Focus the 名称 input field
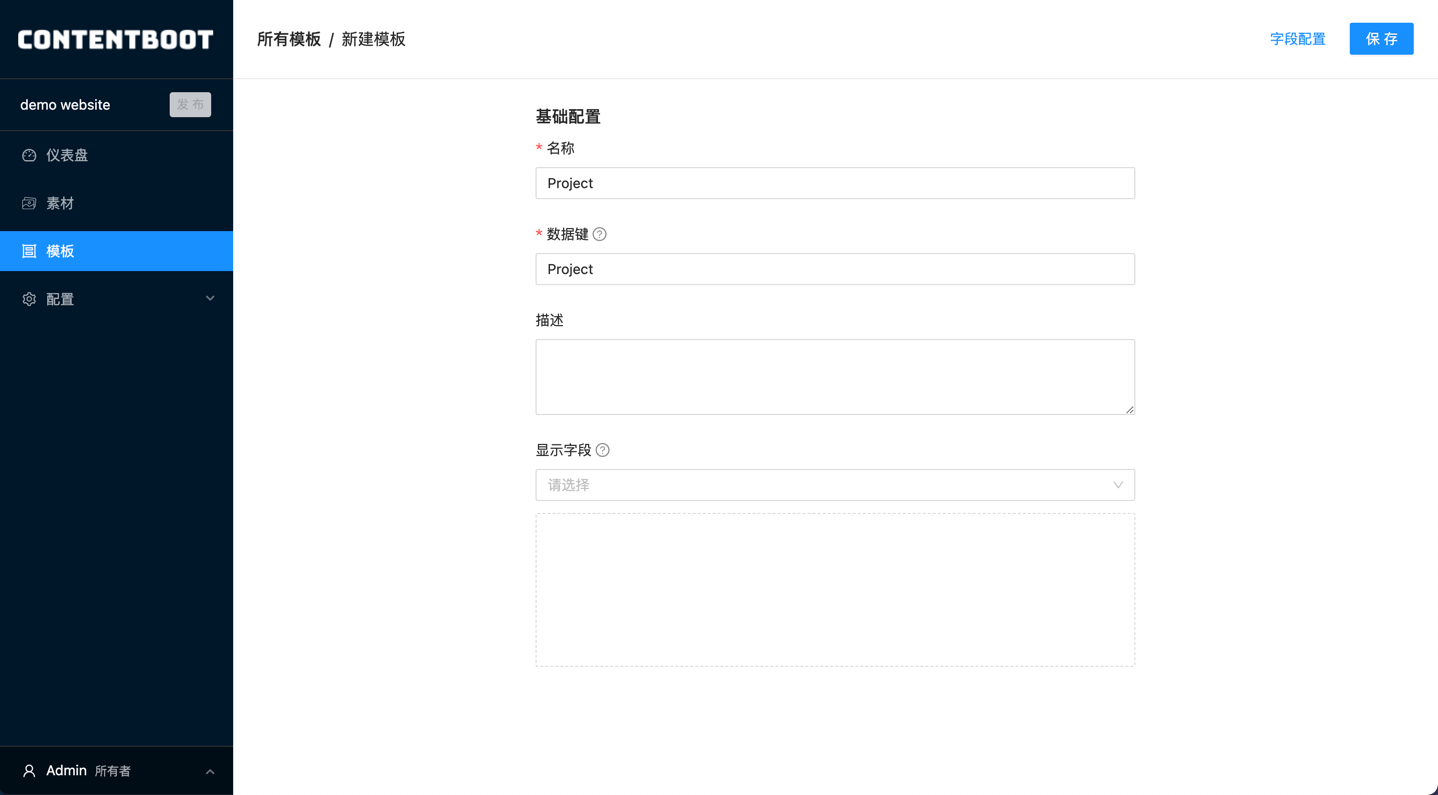The width and height of the screenshot is (1438, 795). [835, 183]
